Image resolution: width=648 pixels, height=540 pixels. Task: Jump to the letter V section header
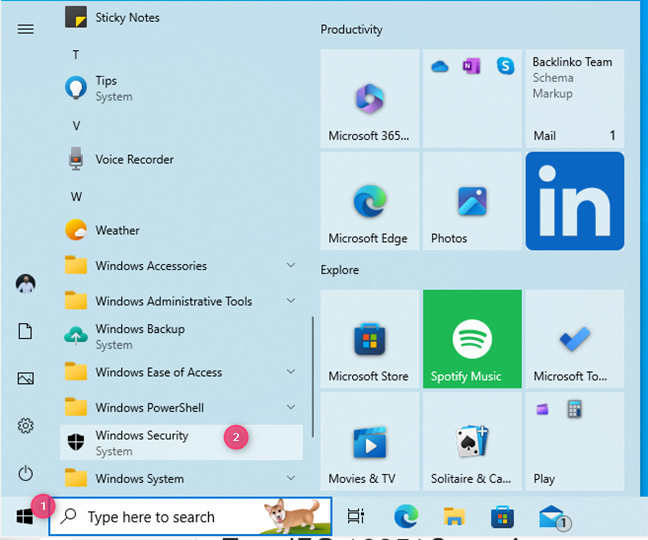(x=76, y=126)
